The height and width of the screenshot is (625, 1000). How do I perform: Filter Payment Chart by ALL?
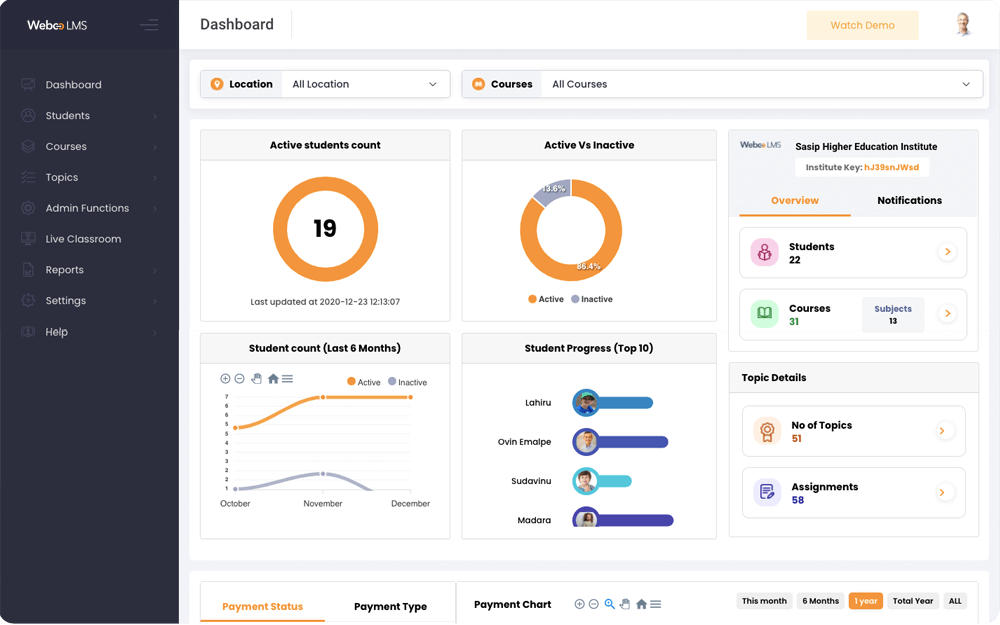[x=955, y=601]
